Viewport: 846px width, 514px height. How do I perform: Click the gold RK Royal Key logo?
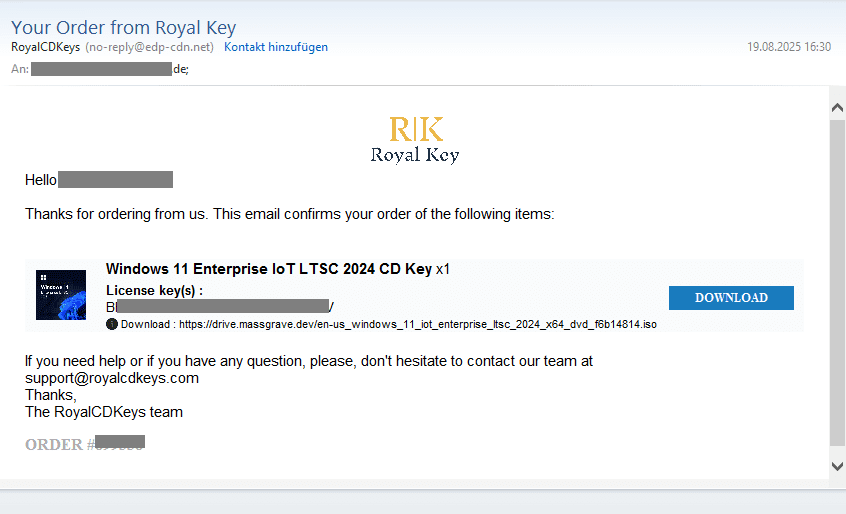(x=415, y=139)
